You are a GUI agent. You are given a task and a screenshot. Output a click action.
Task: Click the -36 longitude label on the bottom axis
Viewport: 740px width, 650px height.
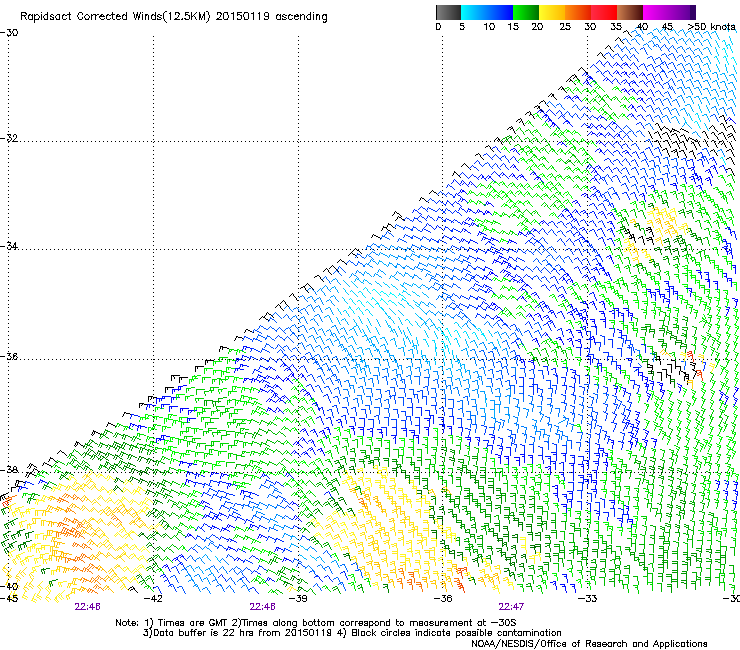coord(443,599)
